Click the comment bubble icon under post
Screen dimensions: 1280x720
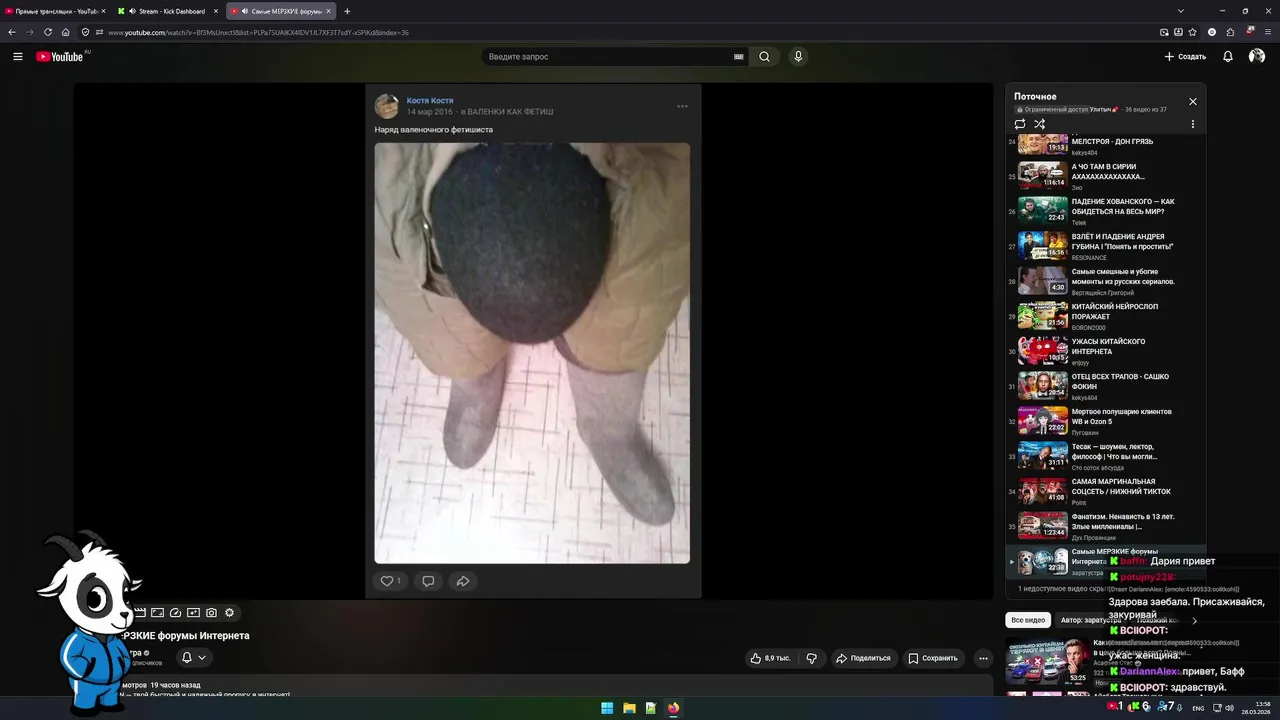(x=428, y=581)
